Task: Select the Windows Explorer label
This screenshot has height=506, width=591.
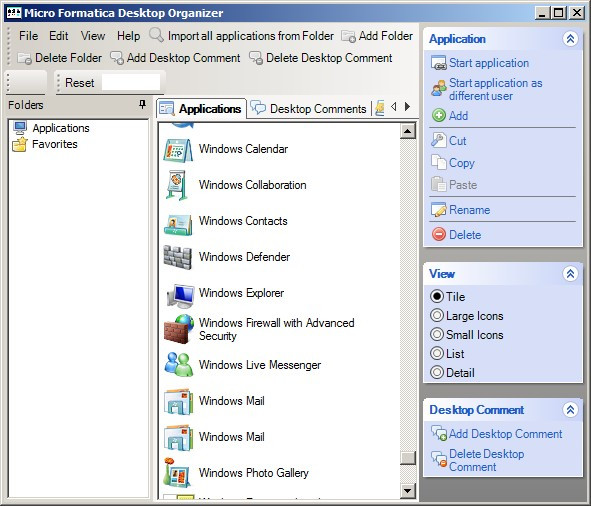Action: pyautogui.click(x=241, y=293)
